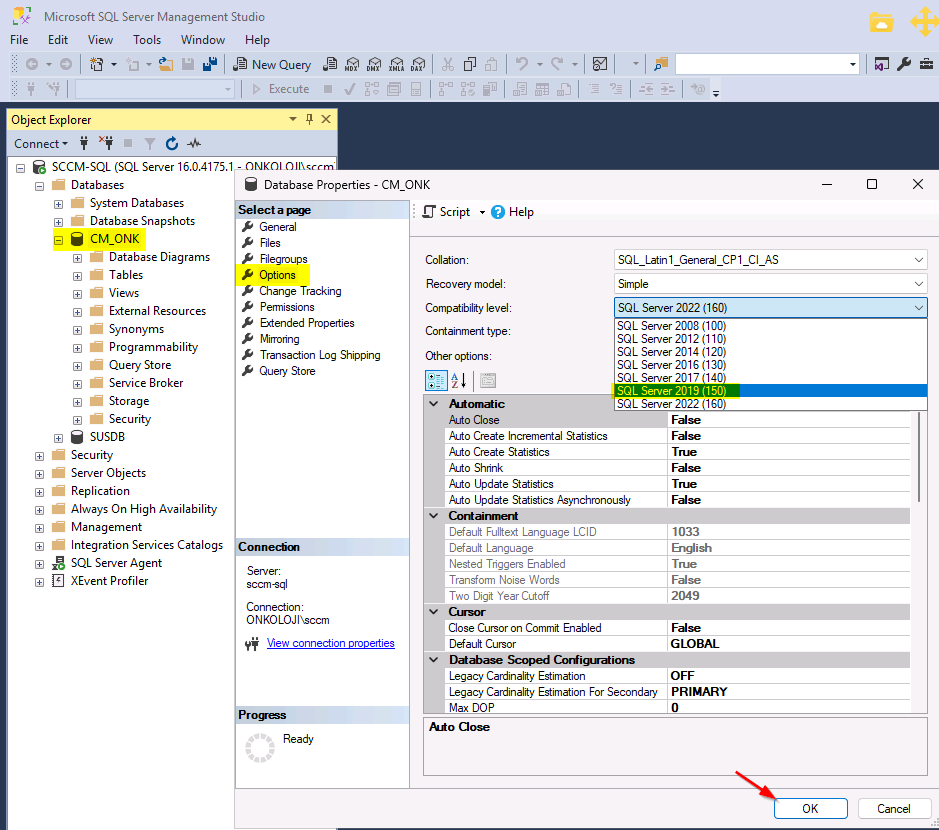Click the SQL Server Agent tree node
Viewport: 939px width, 830px height.
coord(116,563)
